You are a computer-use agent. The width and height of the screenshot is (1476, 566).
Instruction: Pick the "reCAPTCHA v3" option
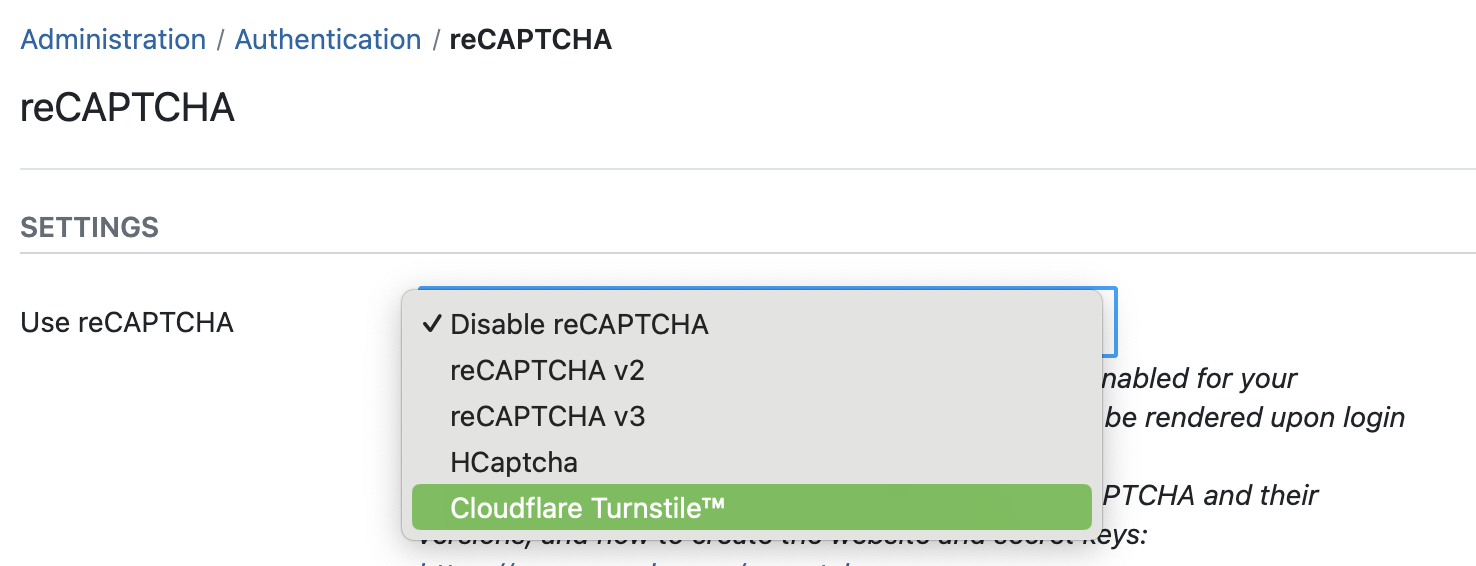click(x=547, y=416)
